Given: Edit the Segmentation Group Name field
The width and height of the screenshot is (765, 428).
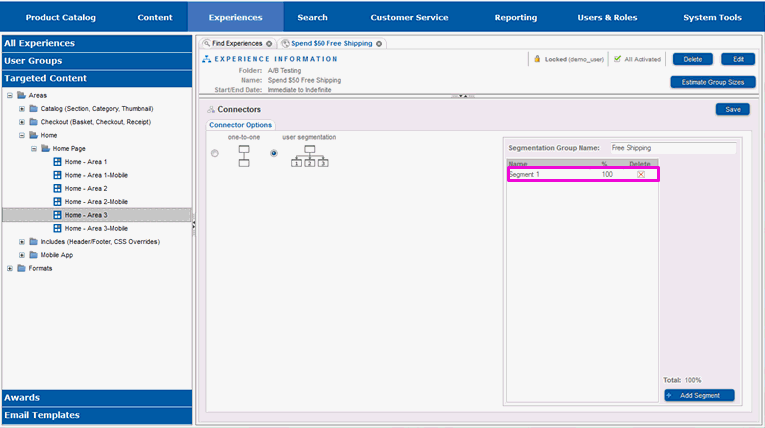Looking at the screenshot, I should [673, 148].
